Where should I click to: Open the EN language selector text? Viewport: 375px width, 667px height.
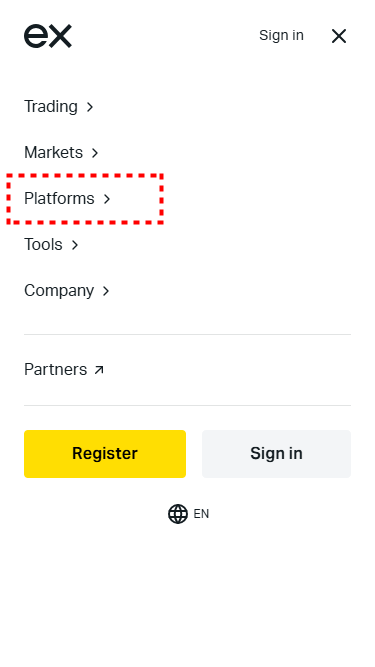(x=202, y=514)
